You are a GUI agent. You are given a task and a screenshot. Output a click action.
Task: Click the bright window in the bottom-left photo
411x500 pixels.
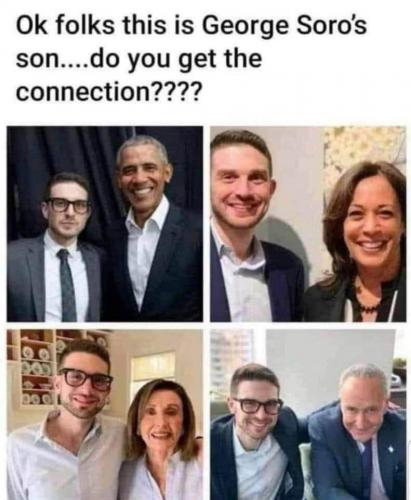pyautogui.click(x=153, y=371)
